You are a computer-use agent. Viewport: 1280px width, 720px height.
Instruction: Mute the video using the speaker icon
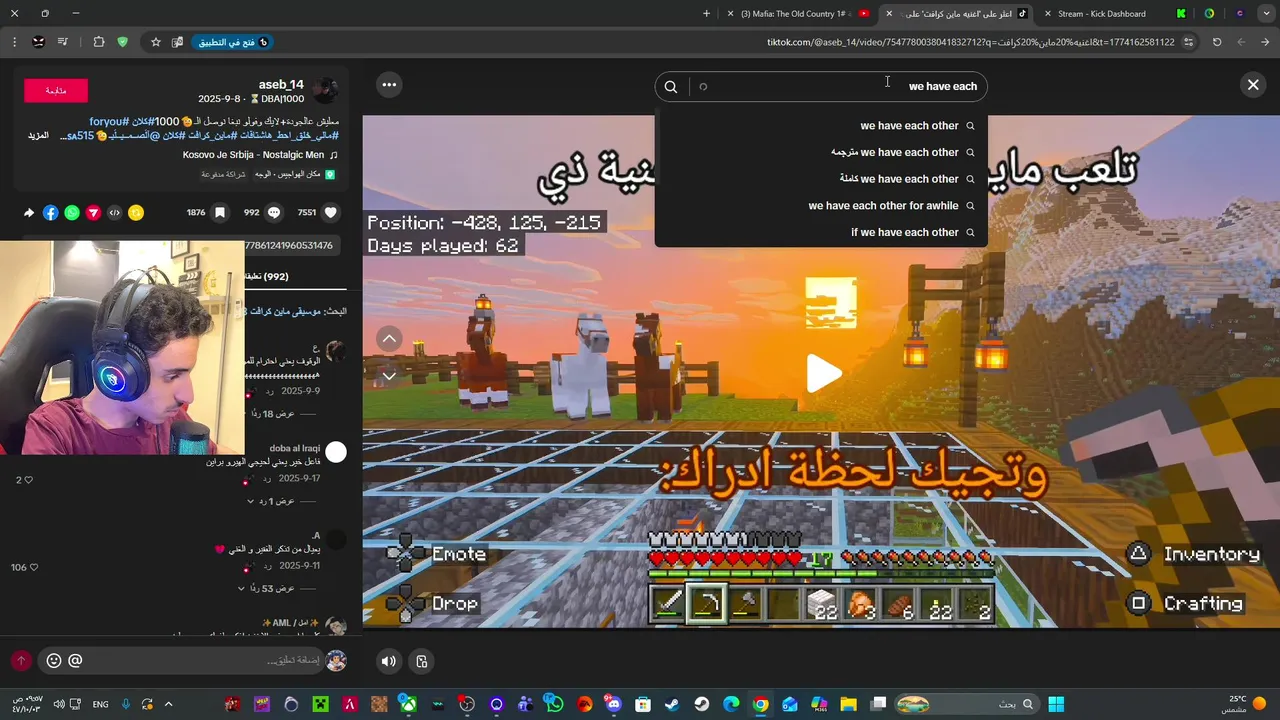389,661
